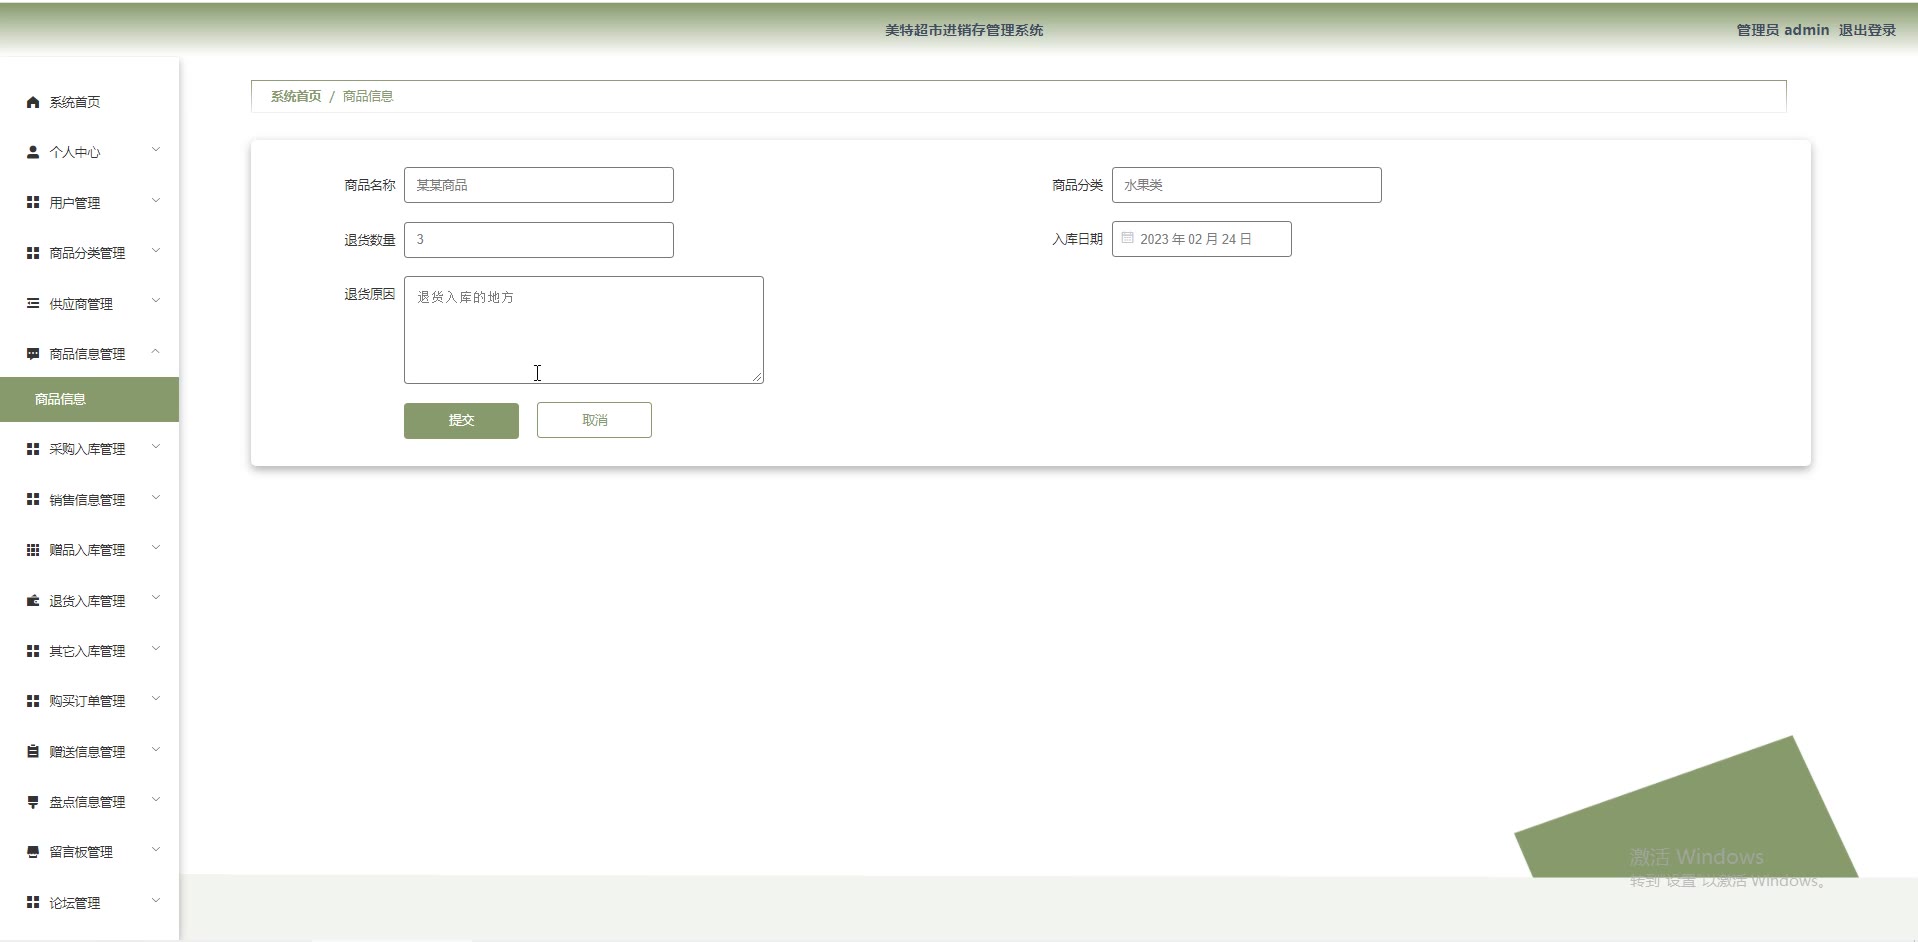Click the home icon beside 系统首页
Image resolution: width=1918 pixels, height=942 pixels.
tap(33, 102)
